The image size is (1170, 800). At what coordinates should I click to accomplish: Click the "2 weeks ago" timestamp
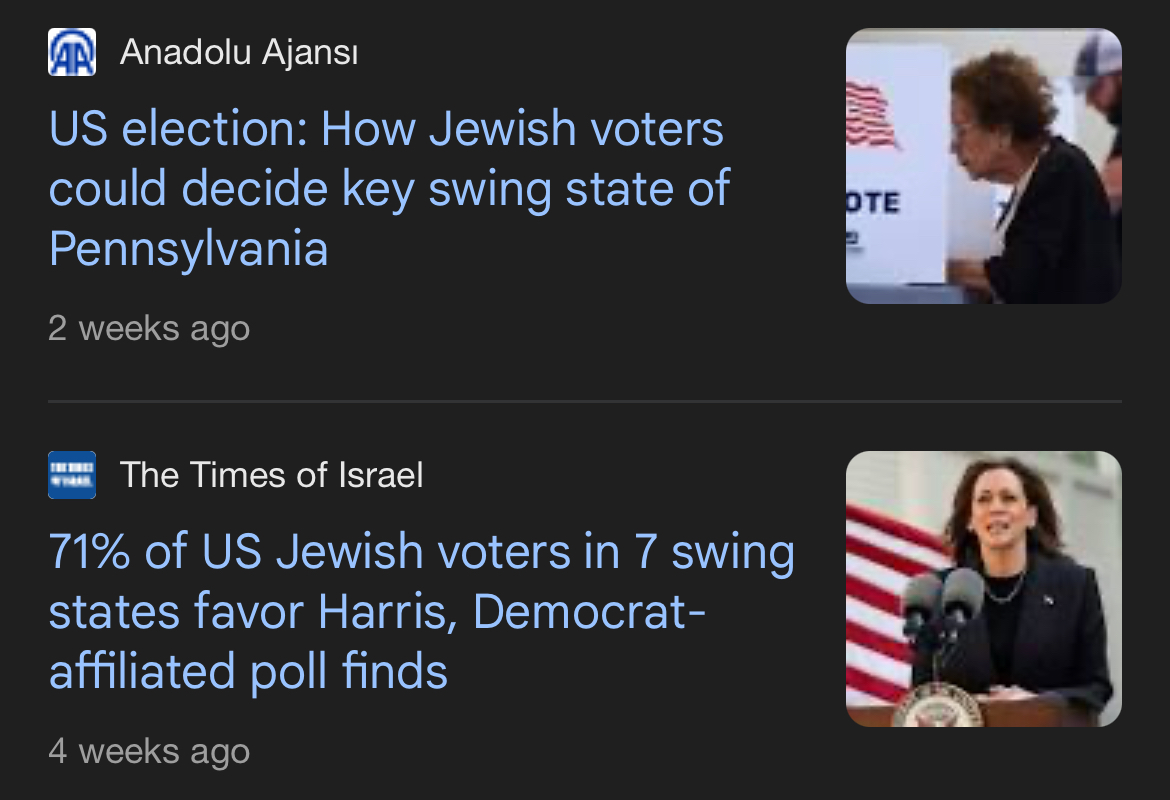tap(149, 328)
